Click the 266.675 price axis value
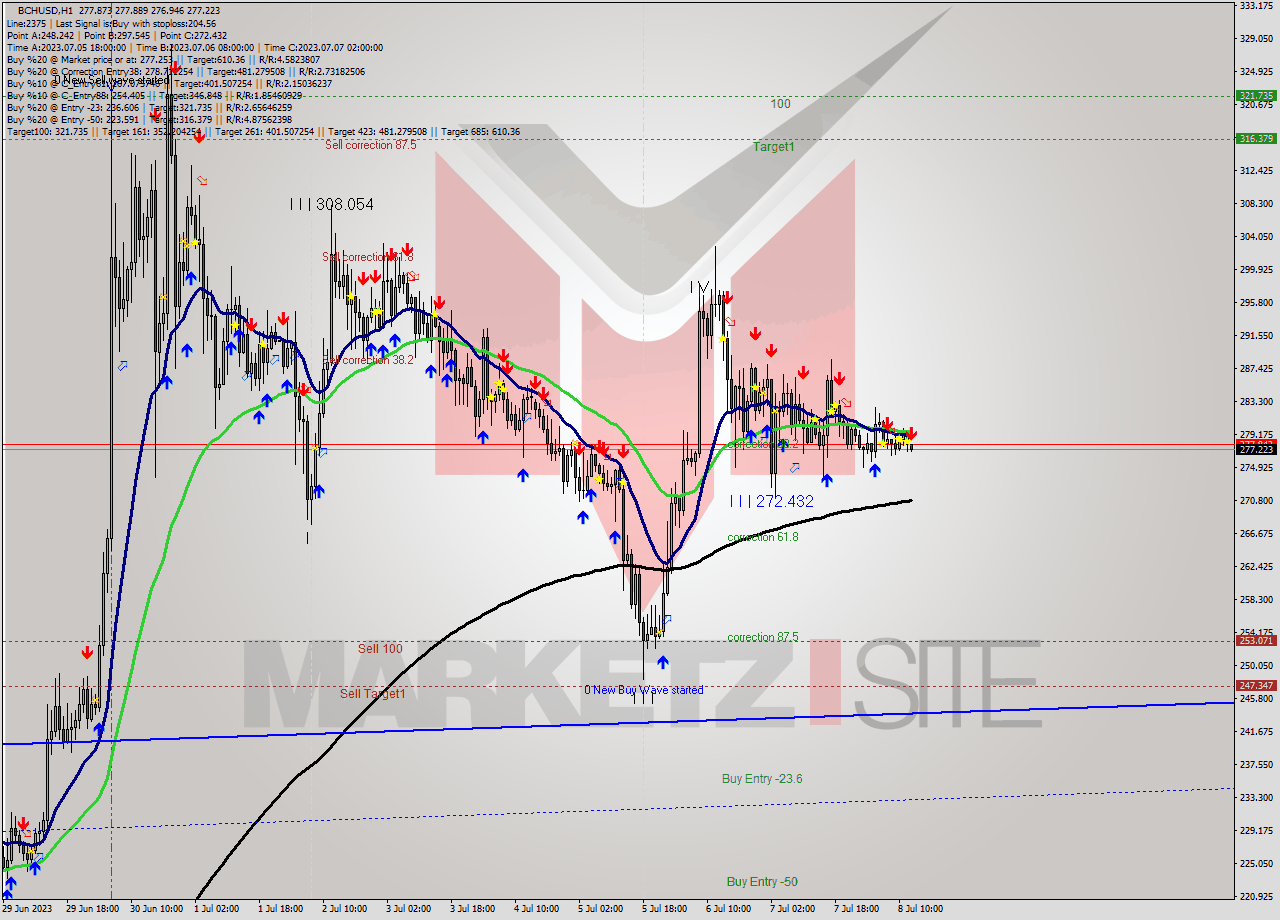The width and height of the screenshot is (1280, 920). (1256, 534)
